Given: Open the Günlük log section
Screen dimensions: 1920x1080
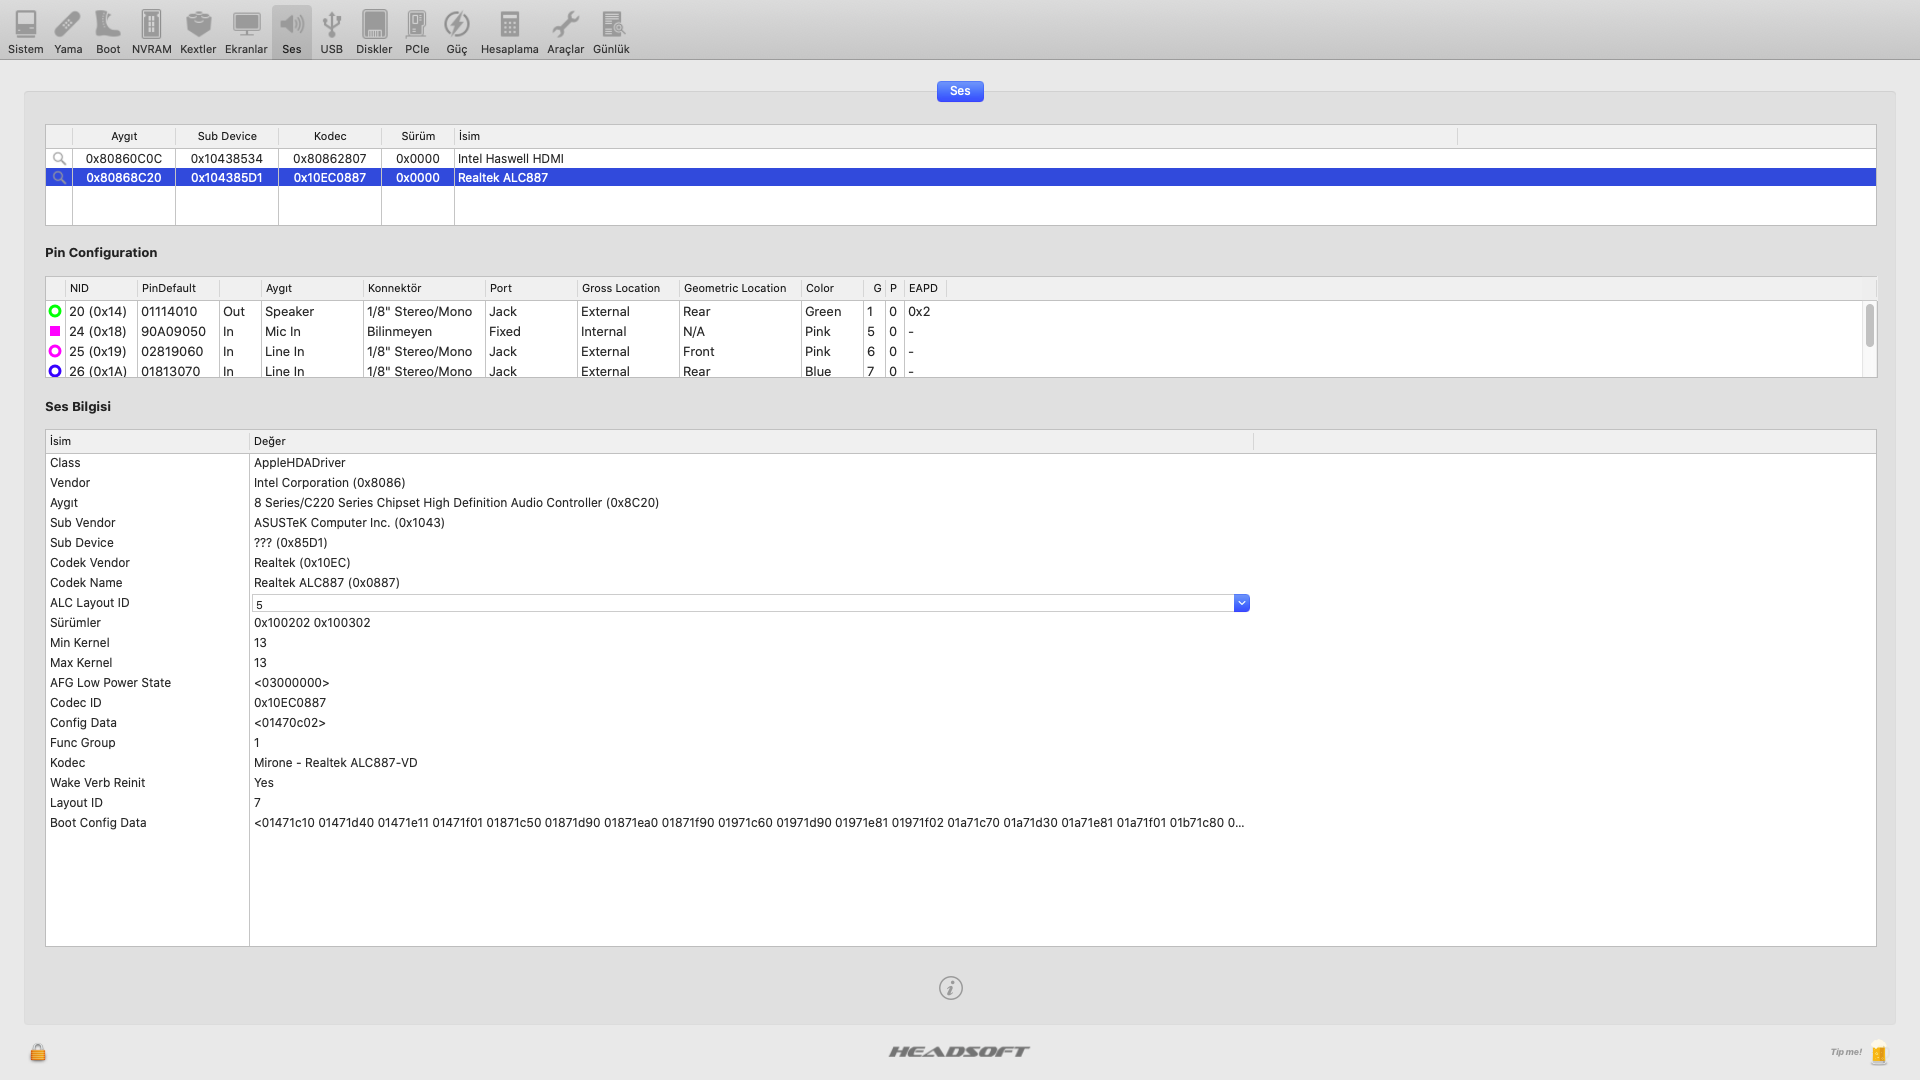Looking at the screenshot, I should click(x=611, y=31).
